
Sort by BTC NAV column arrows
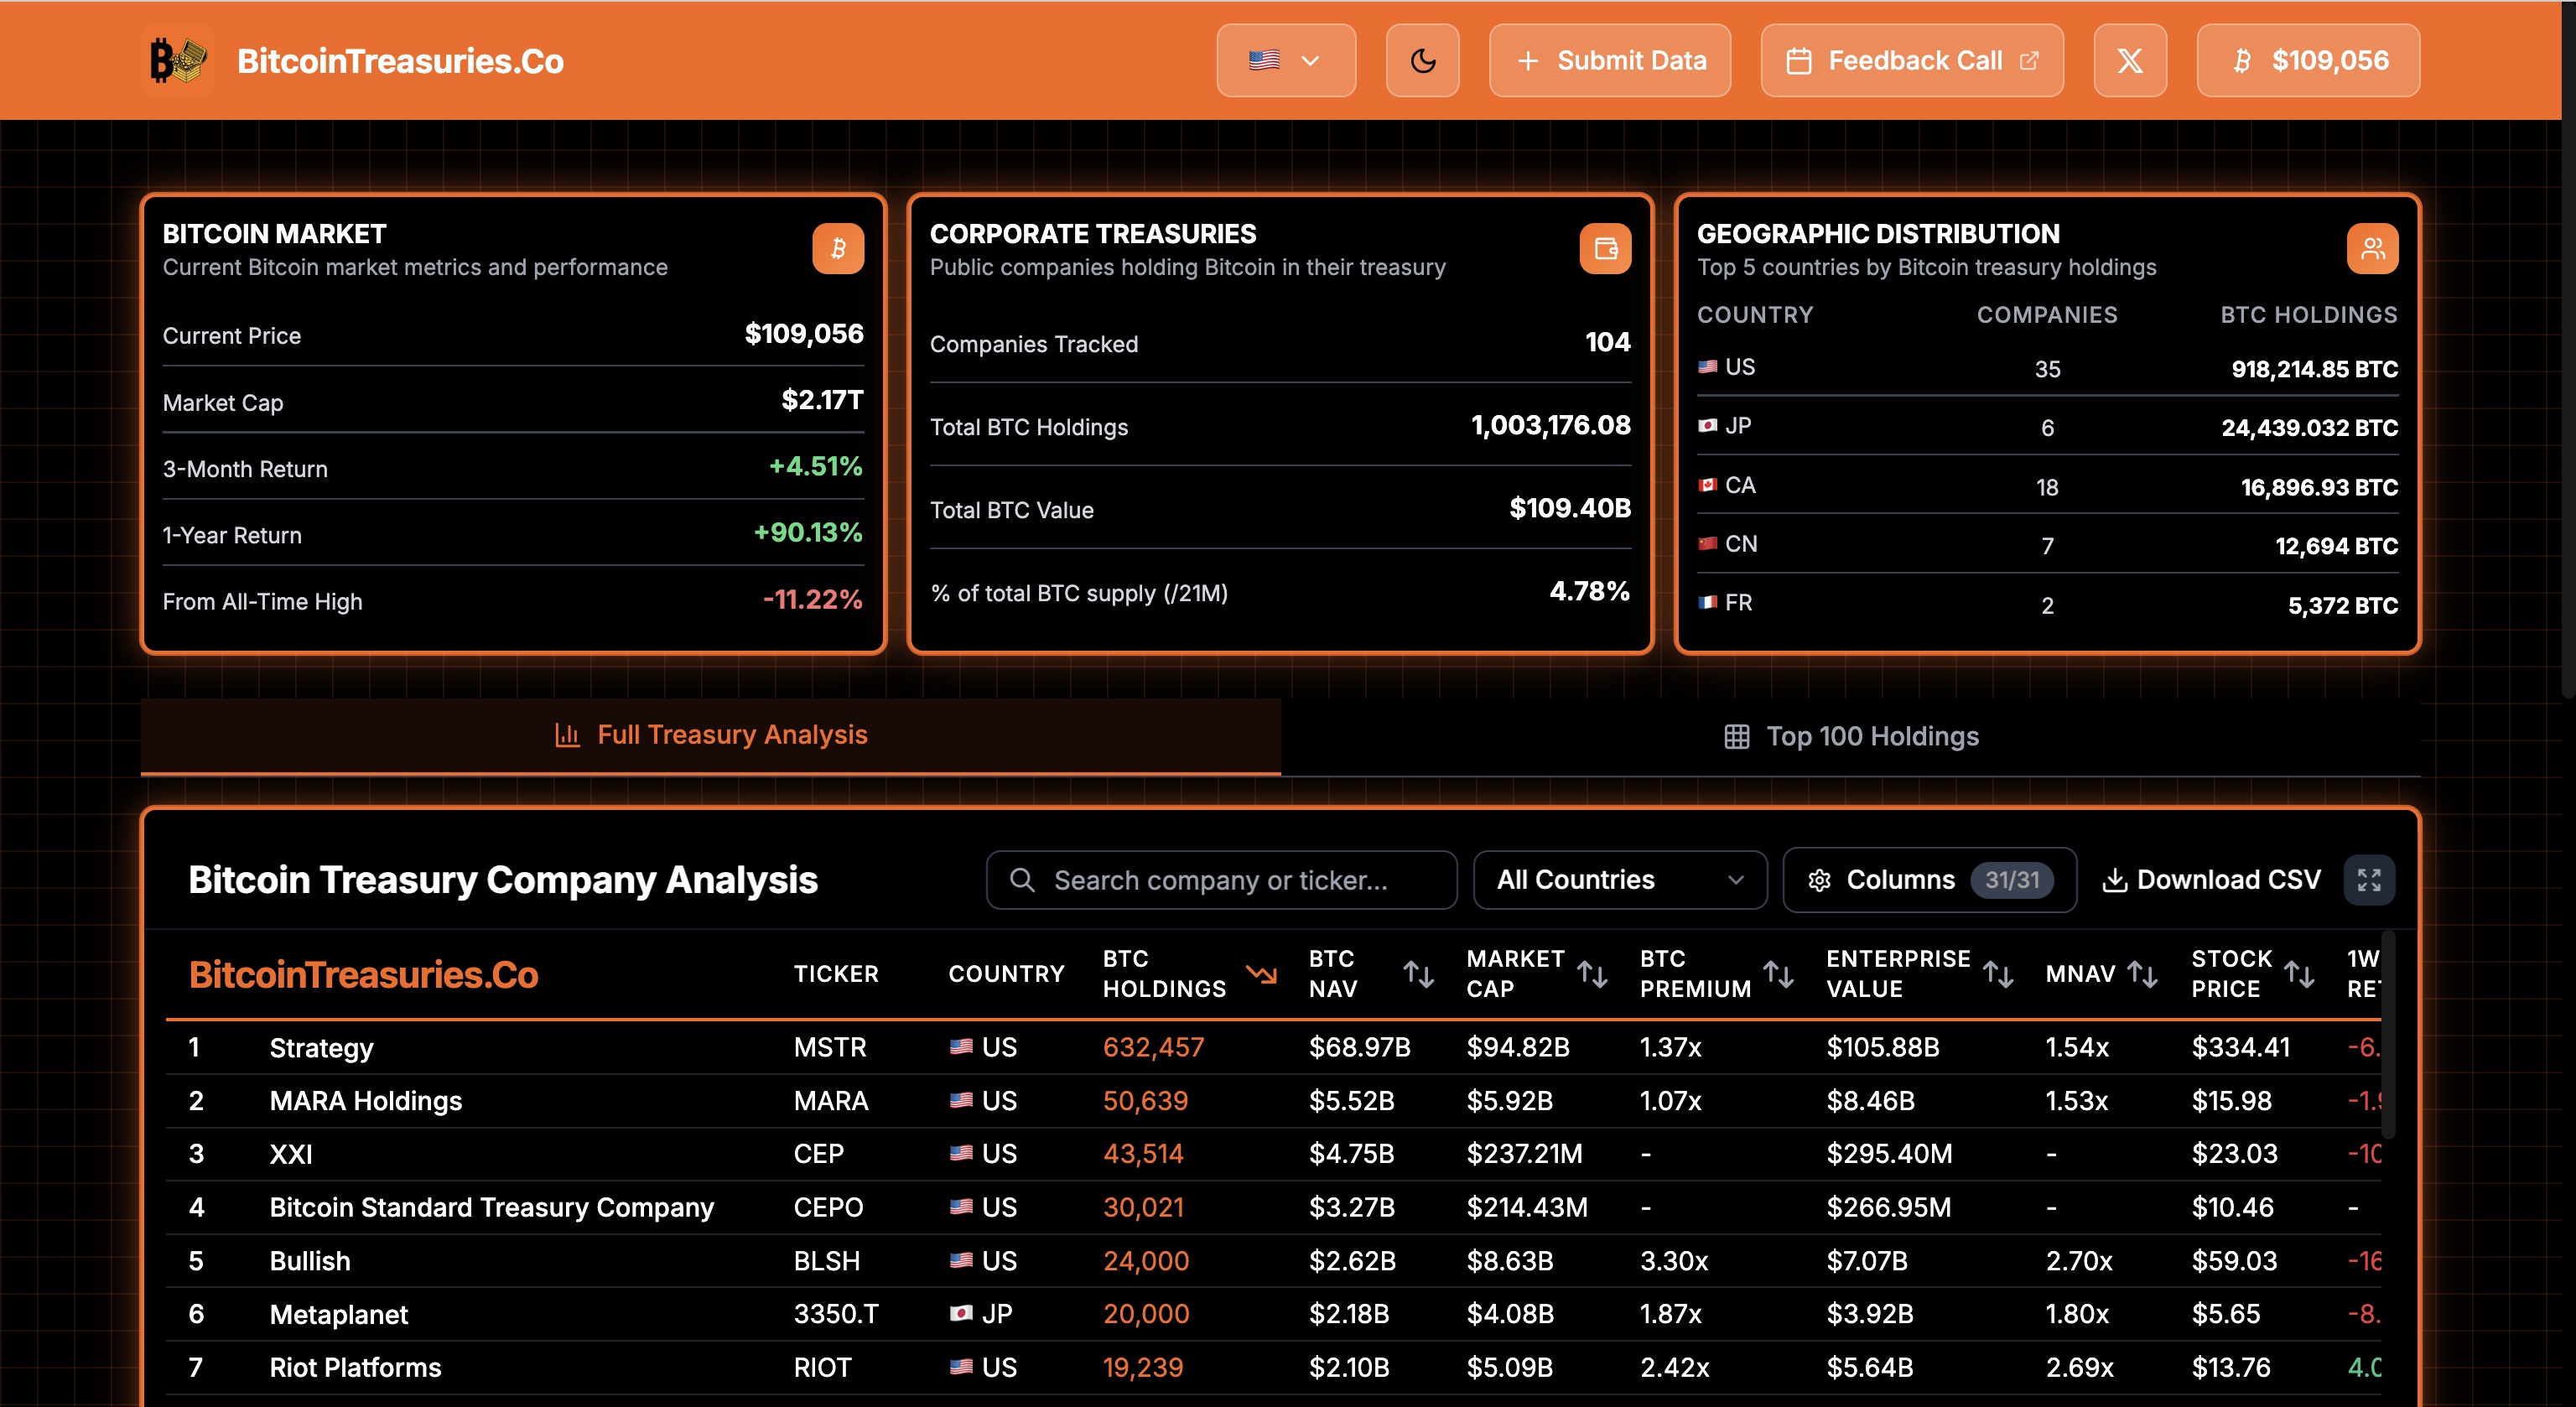pos(1418,973)
